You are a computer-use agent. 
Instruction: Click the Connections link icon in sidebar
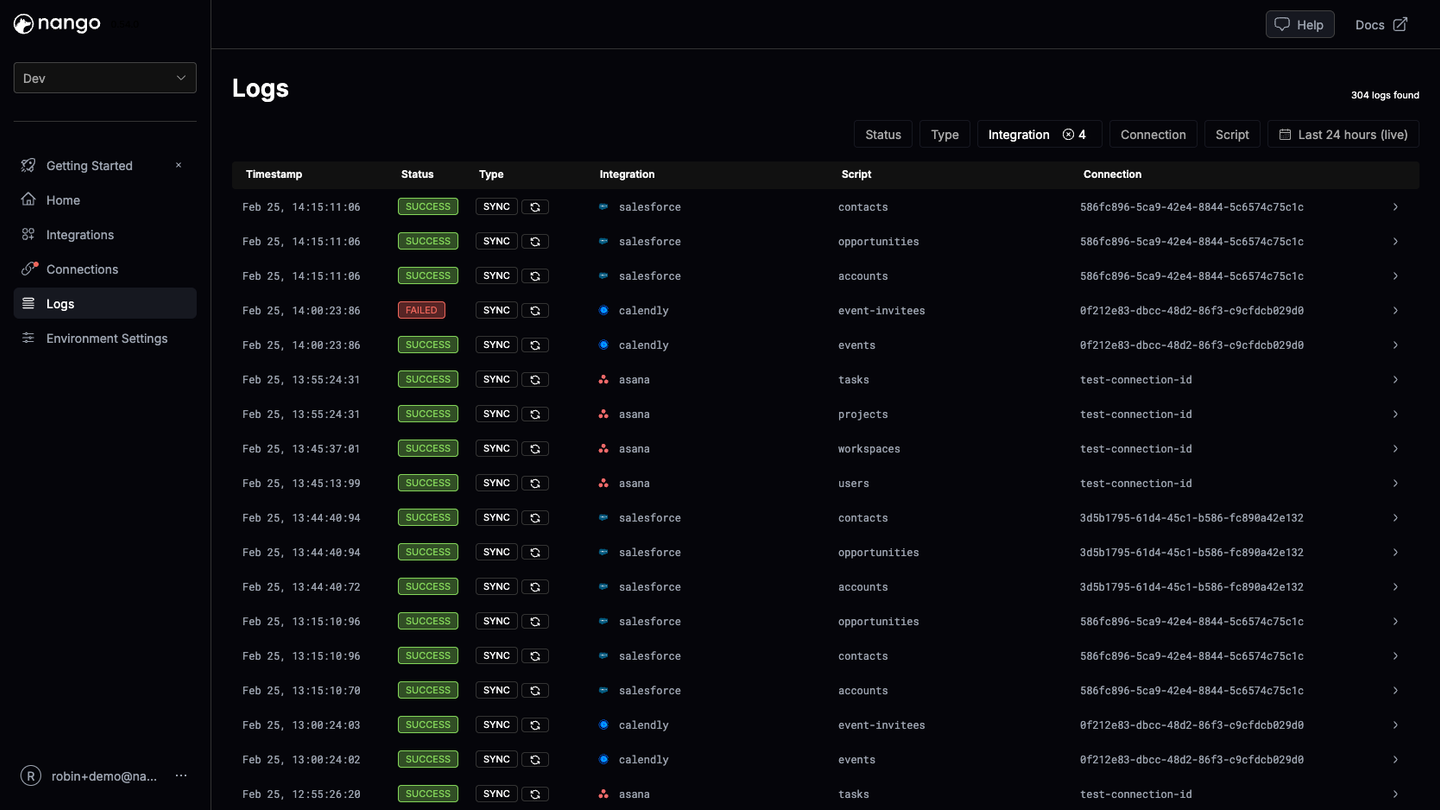pyautogui.click(x=29, y=269)
